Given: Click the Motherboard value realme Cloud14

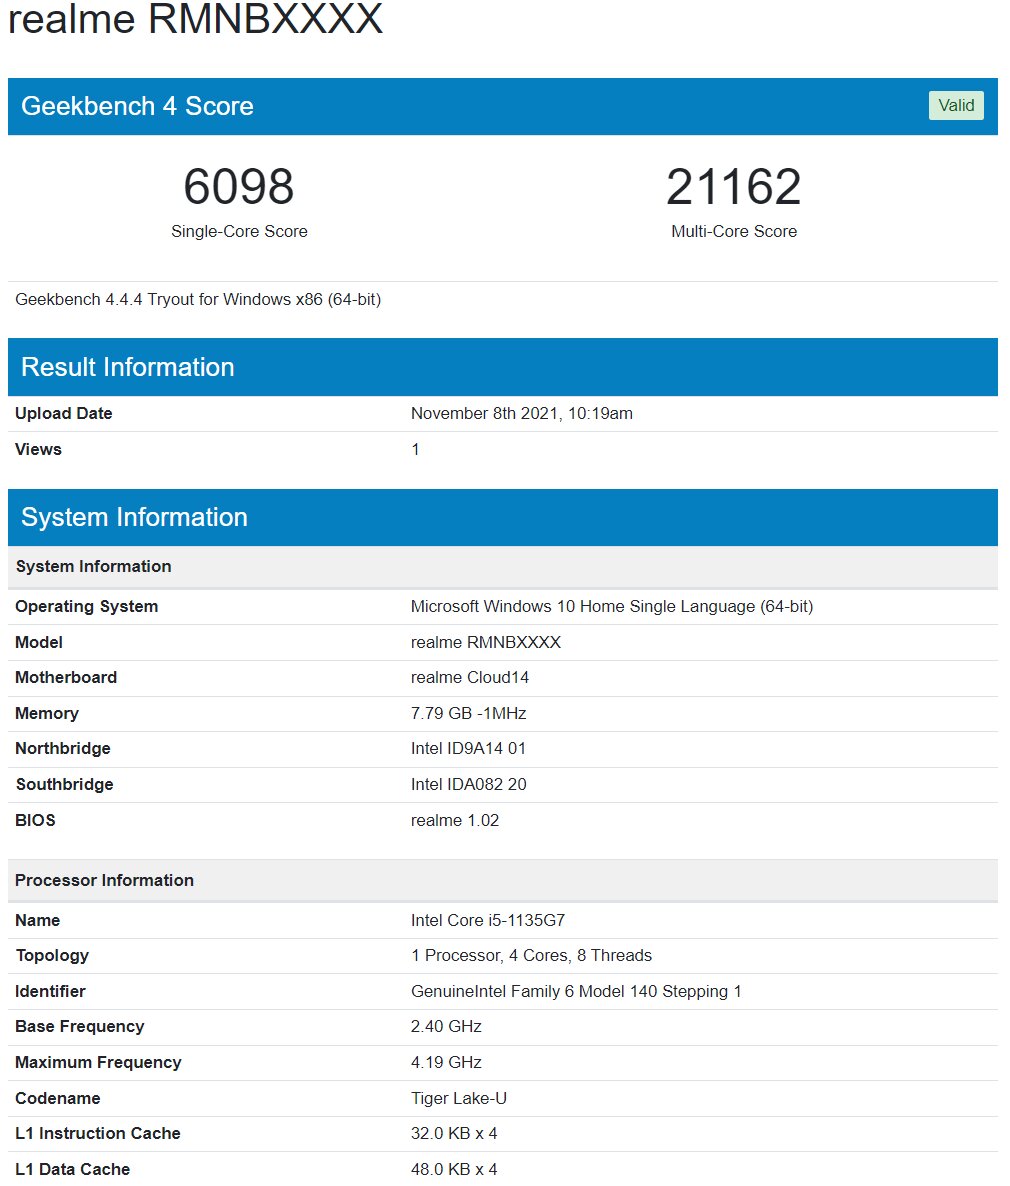Looking at the screenshot, I should click(x=469, y=678).
